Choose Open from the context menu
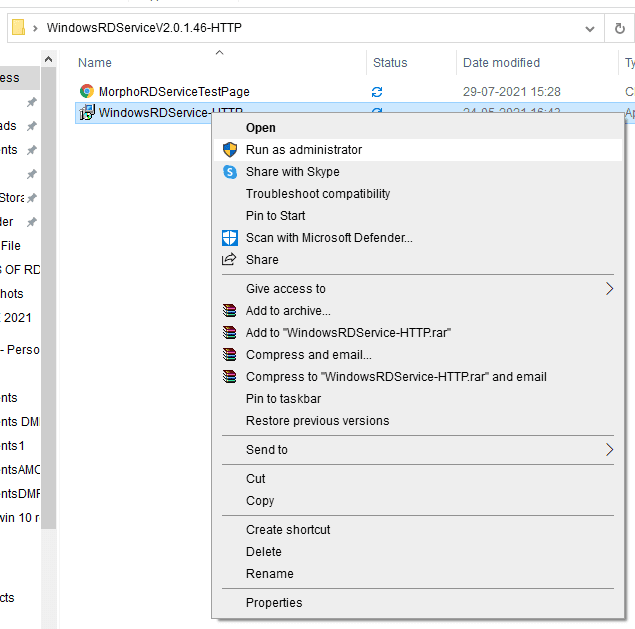The image size is (635, 629). [x=418, y=128]
